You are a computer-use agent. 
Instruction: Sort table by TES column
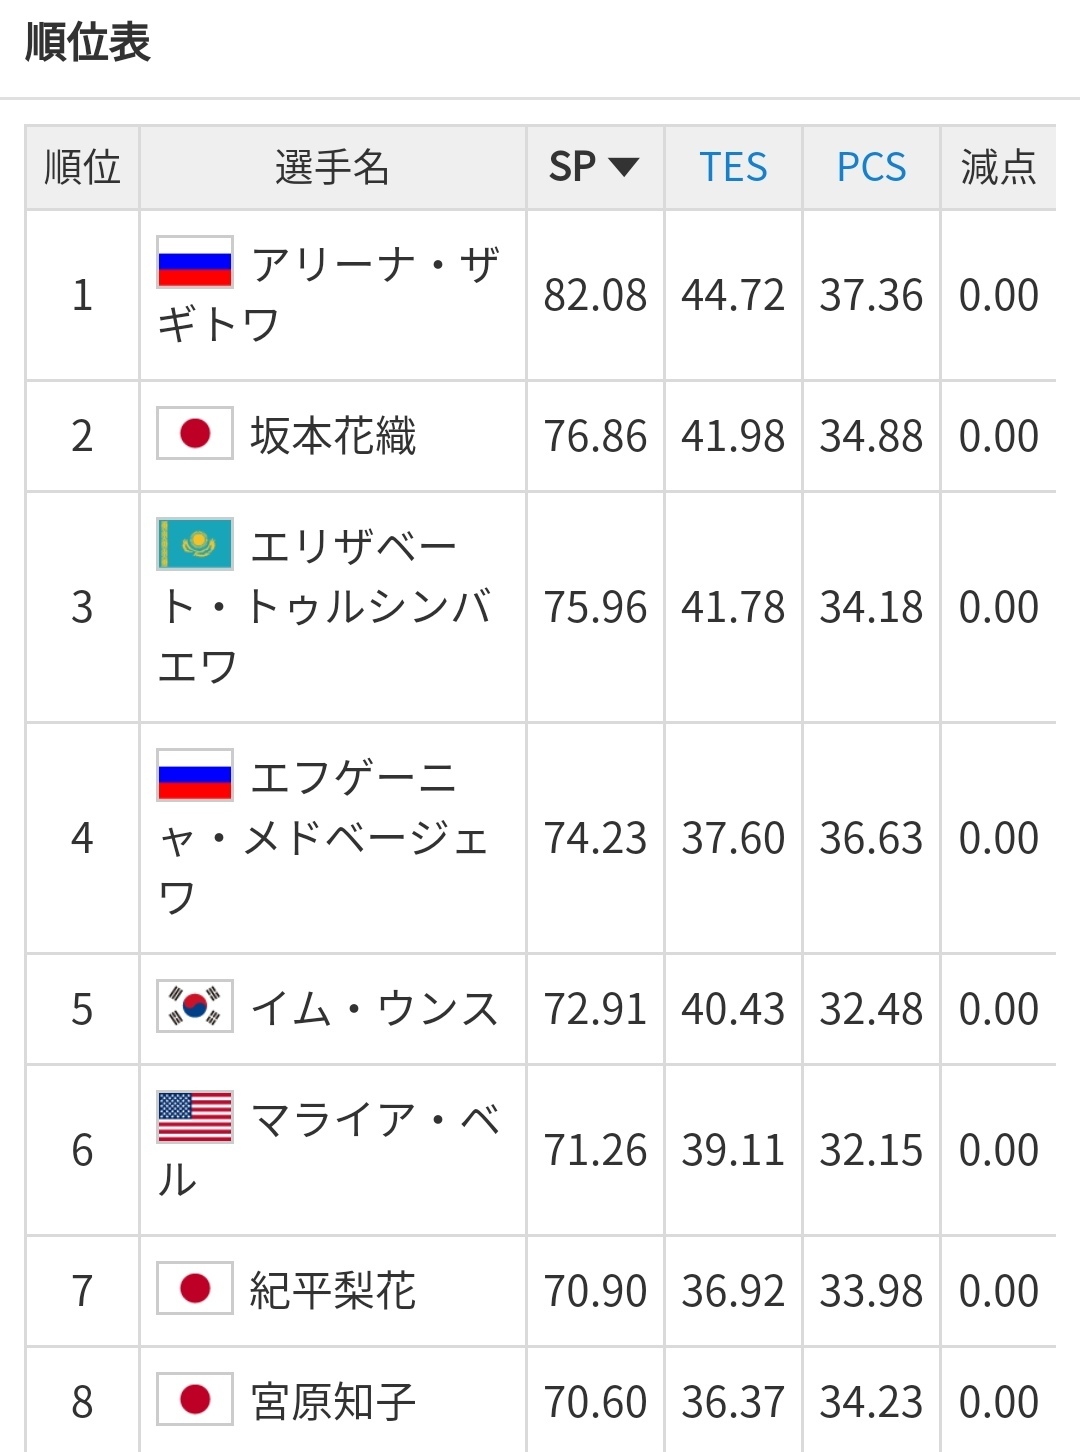[733, 167]
